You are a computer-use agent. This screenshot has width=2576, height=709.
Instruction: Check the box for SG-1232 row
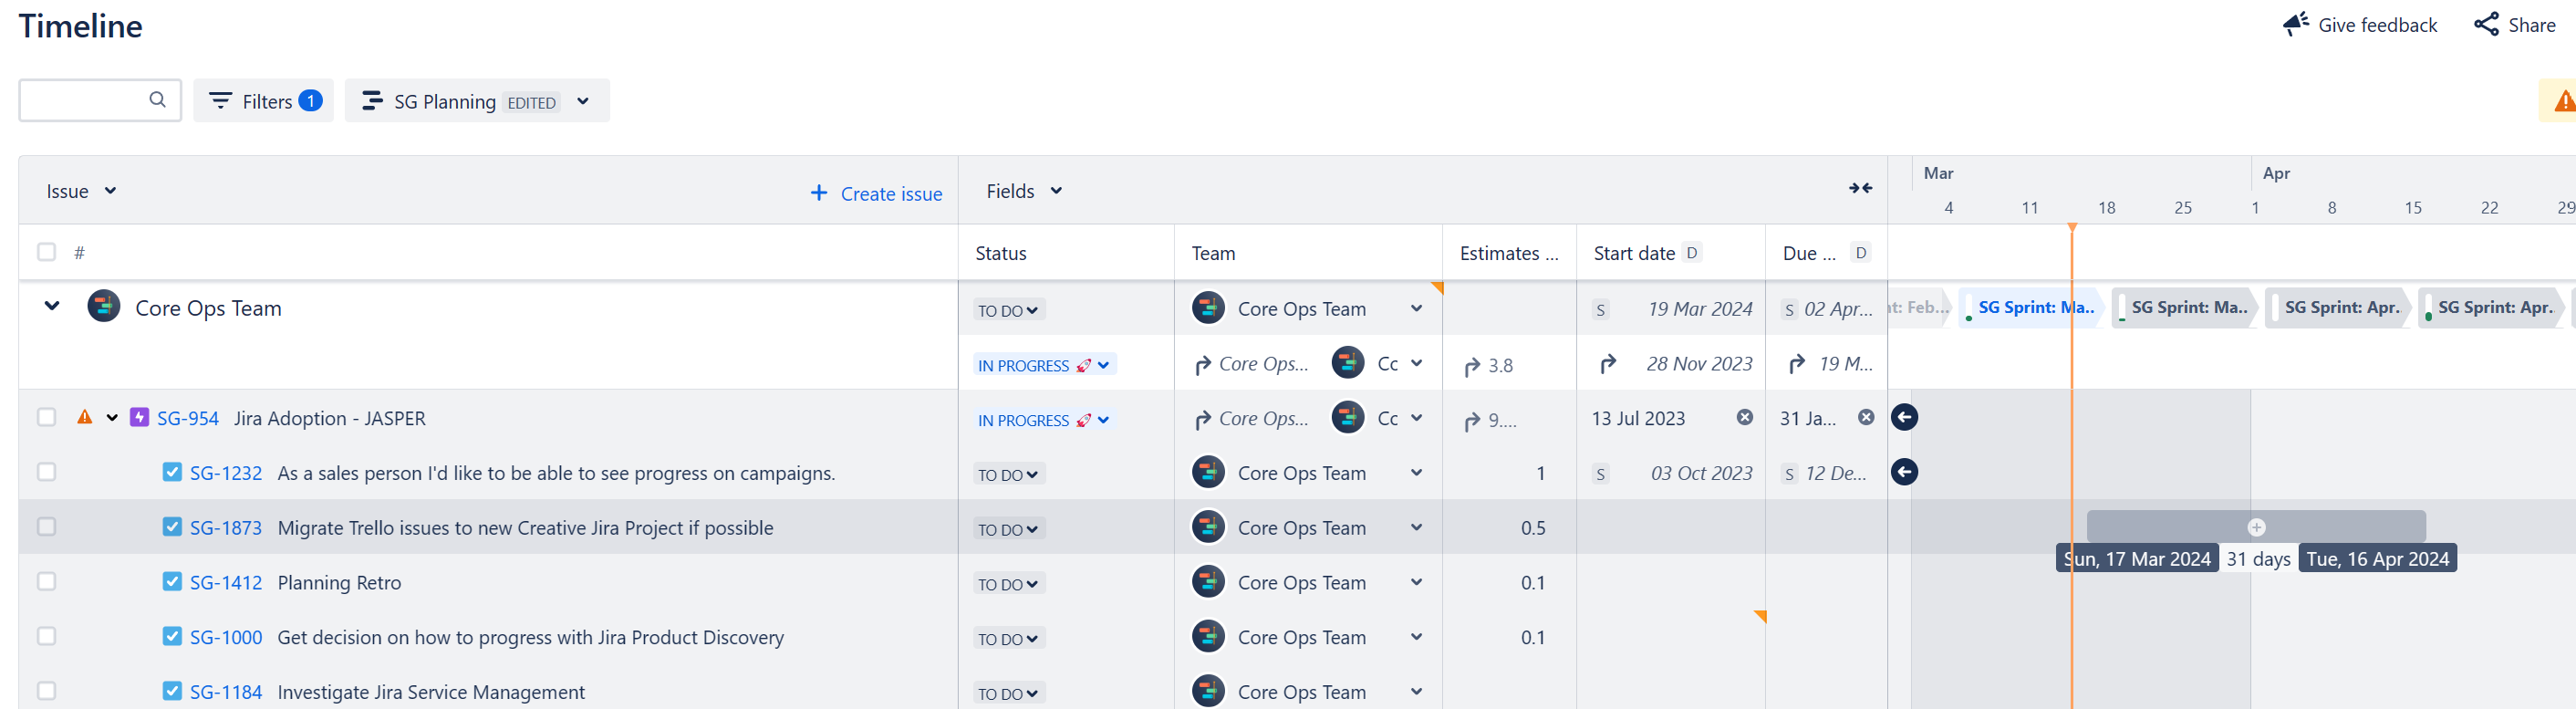(x=46, y=472)
